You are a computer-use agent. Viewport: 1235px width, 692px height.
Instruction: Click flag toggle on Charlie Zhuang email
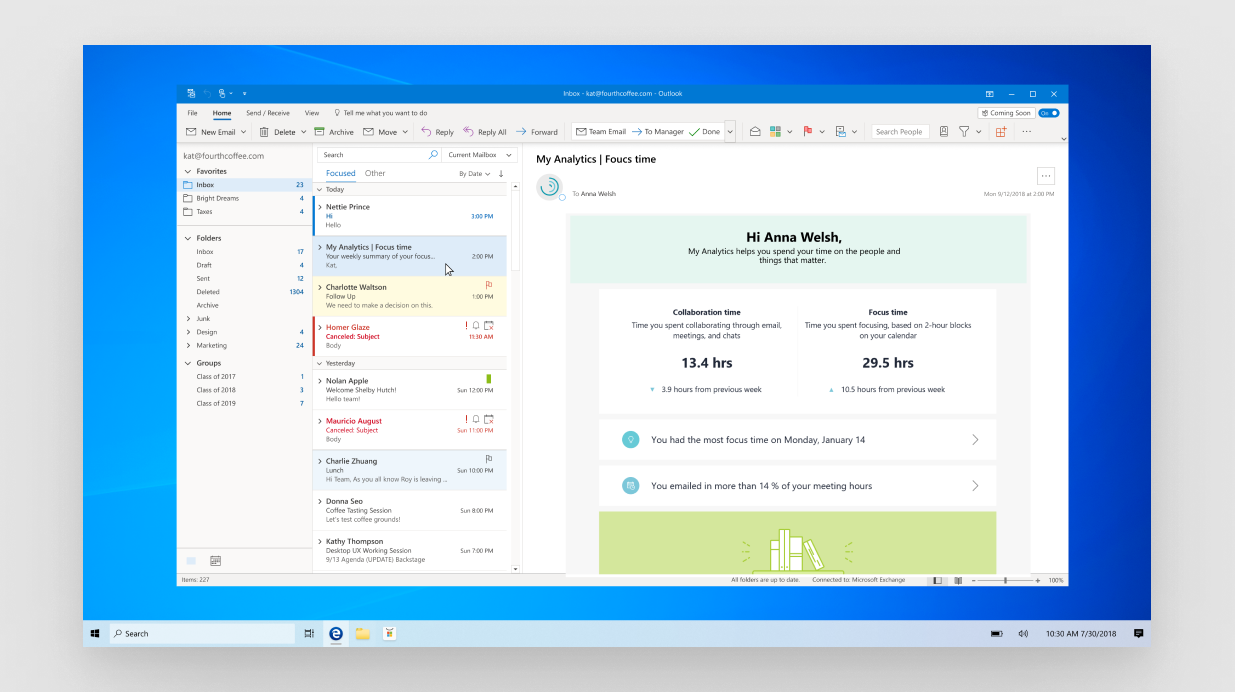(488, 460)
